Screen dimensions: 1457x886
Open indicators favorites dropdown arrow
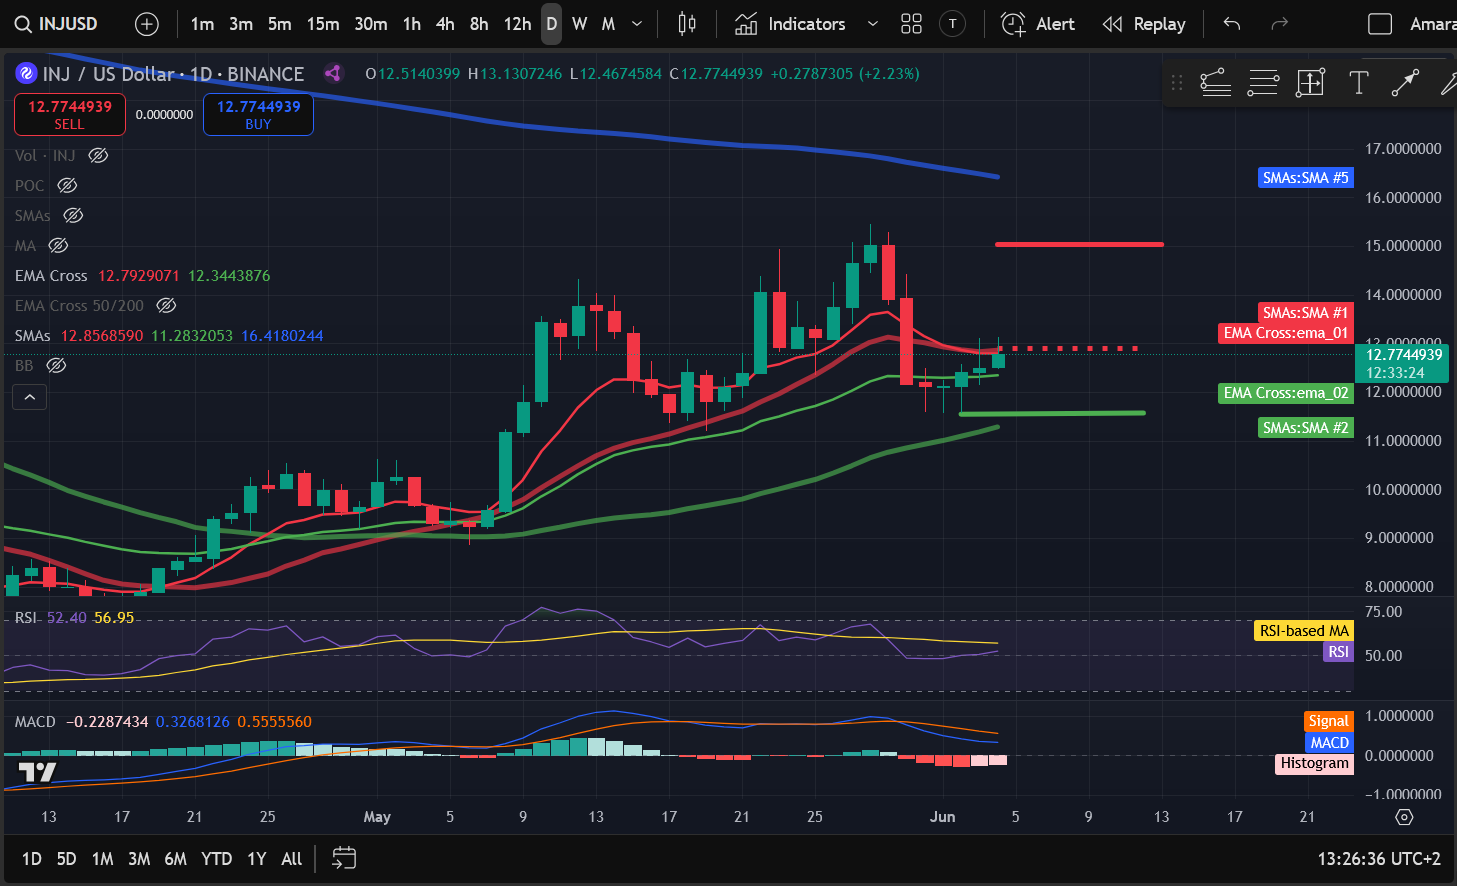[x=872, y=24]
